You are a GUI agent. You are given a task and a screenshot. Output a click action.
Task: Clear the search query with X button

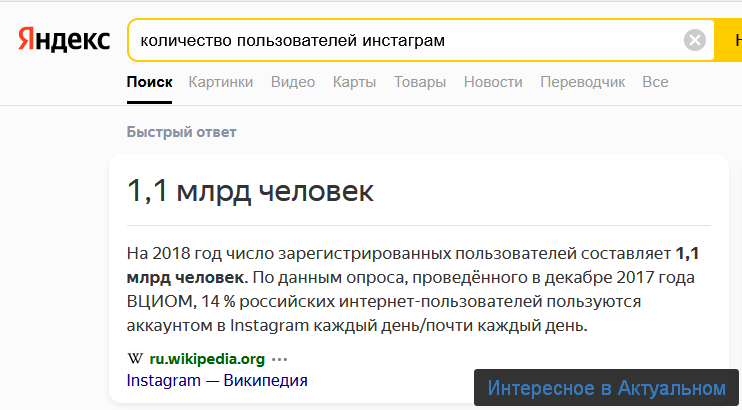tap(695, 40)
